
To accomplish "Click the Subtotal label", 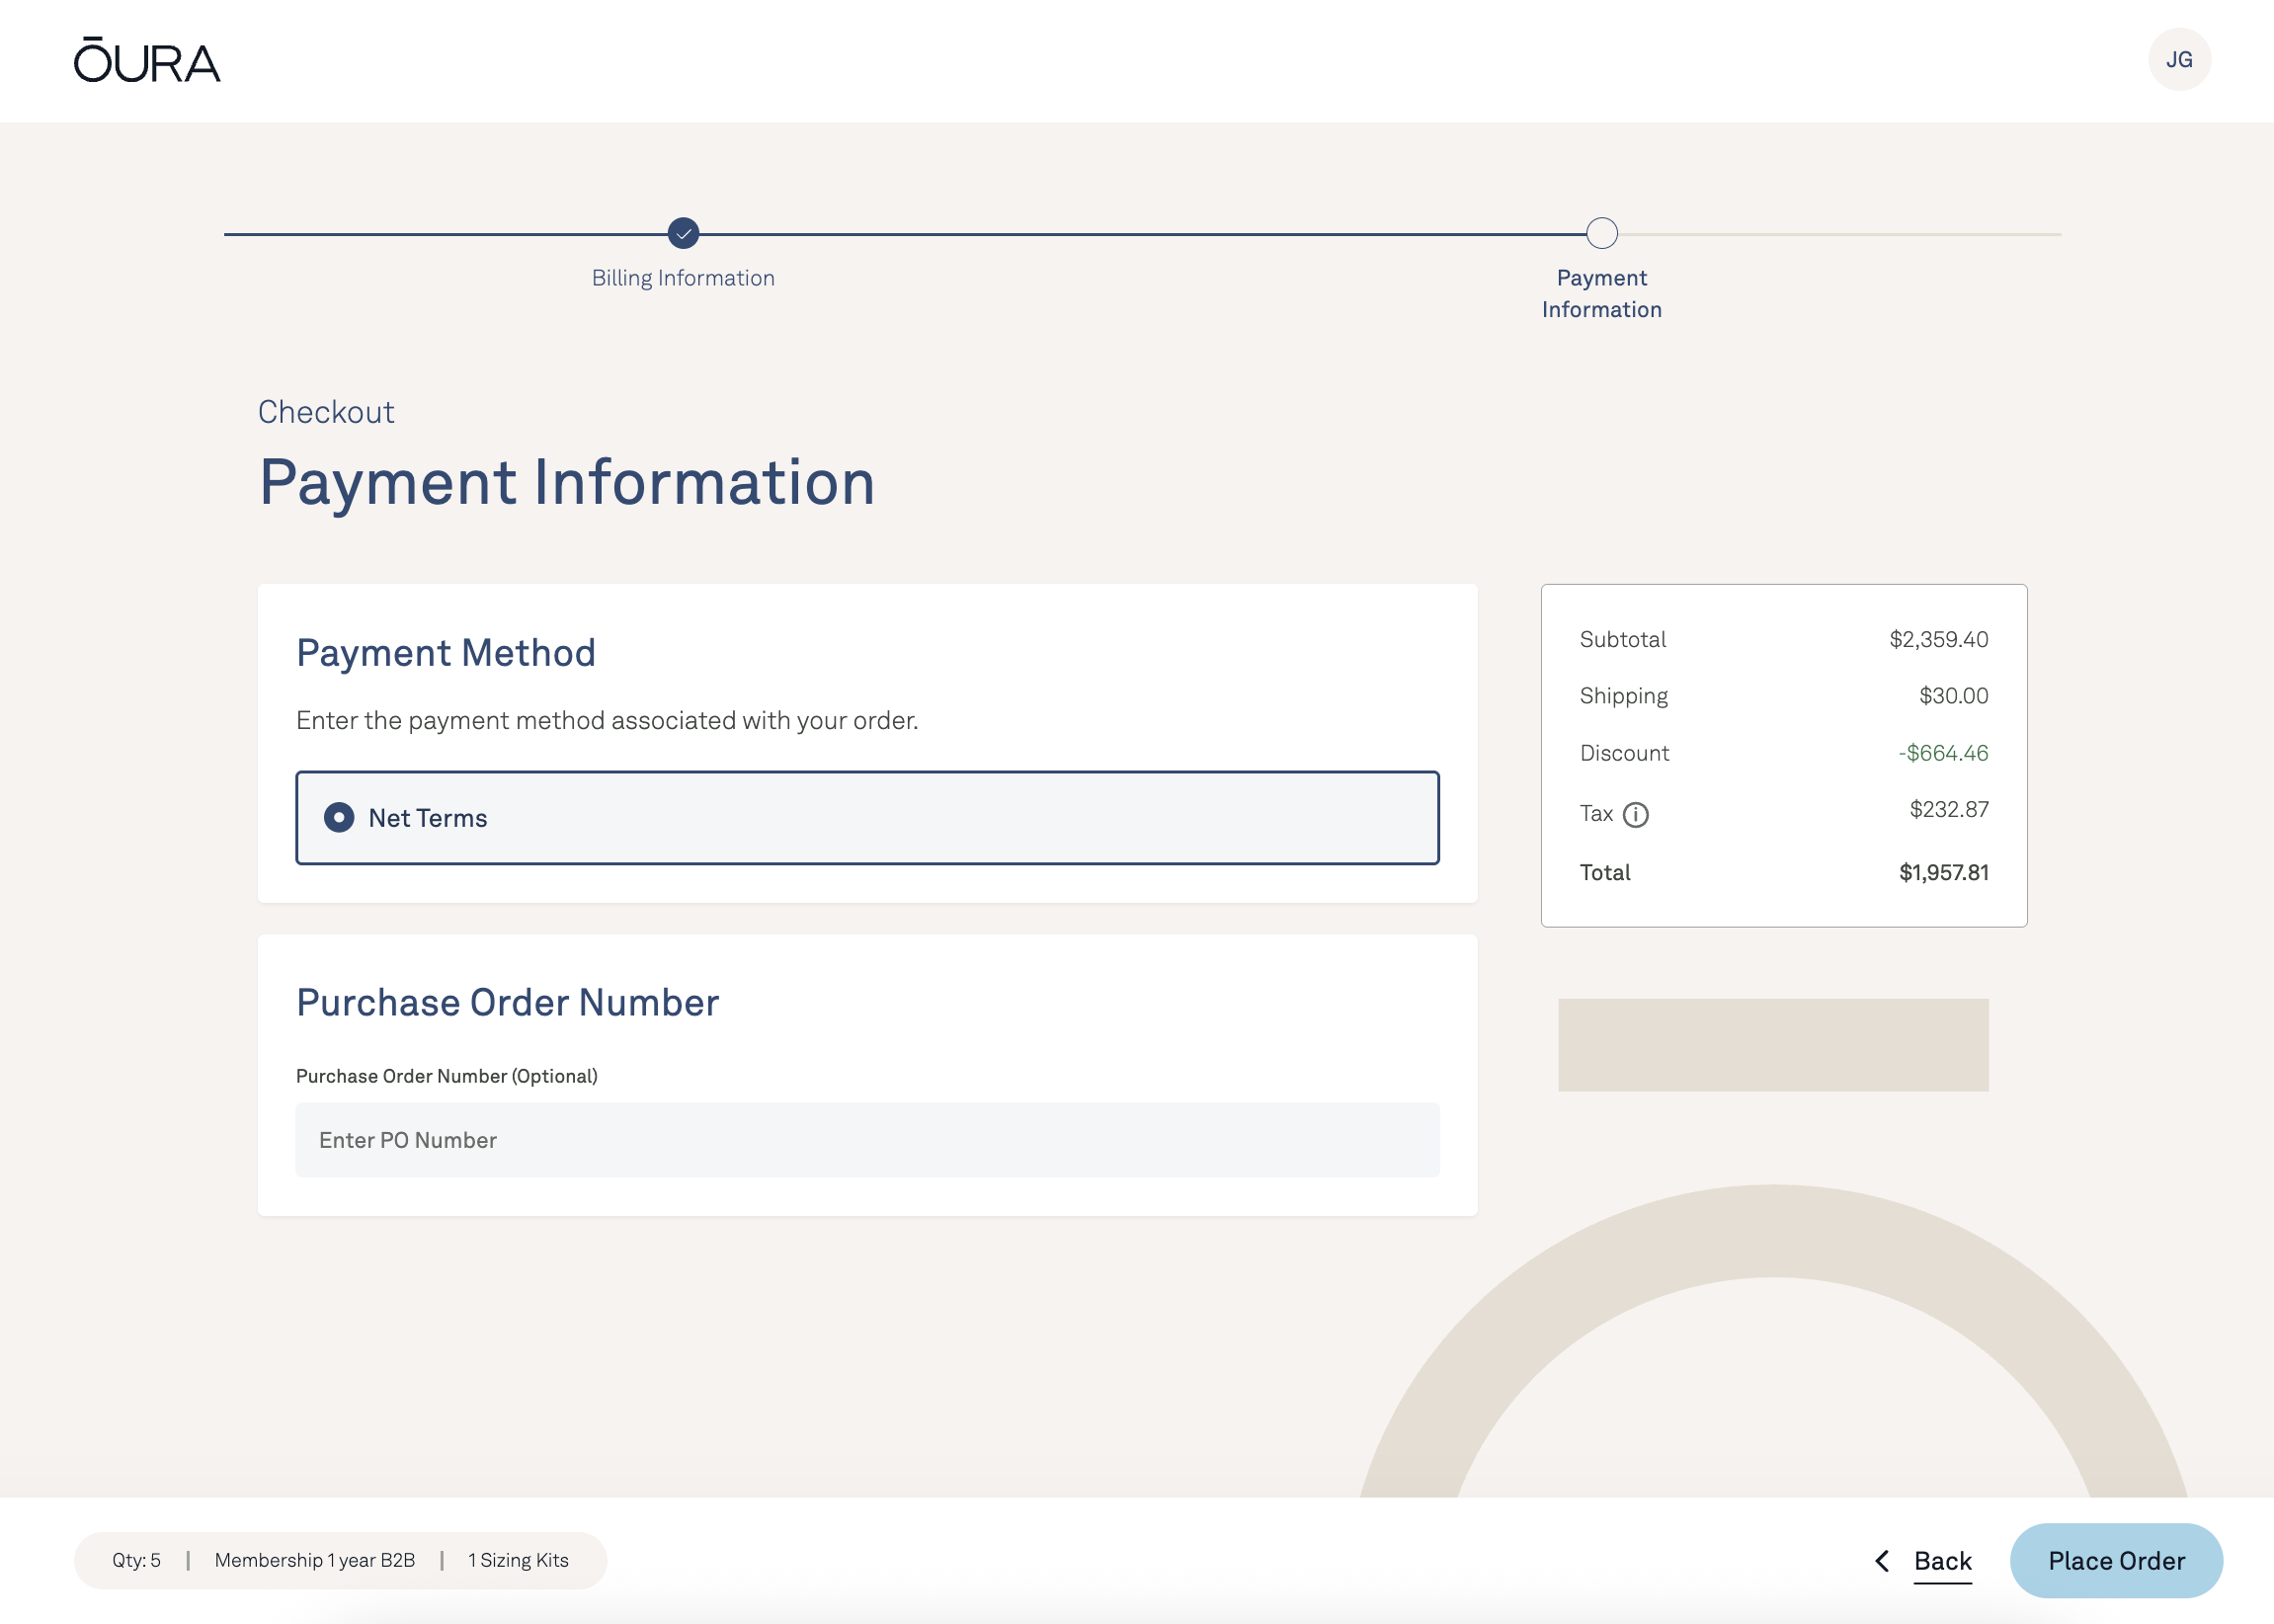I will [1622, 640].
